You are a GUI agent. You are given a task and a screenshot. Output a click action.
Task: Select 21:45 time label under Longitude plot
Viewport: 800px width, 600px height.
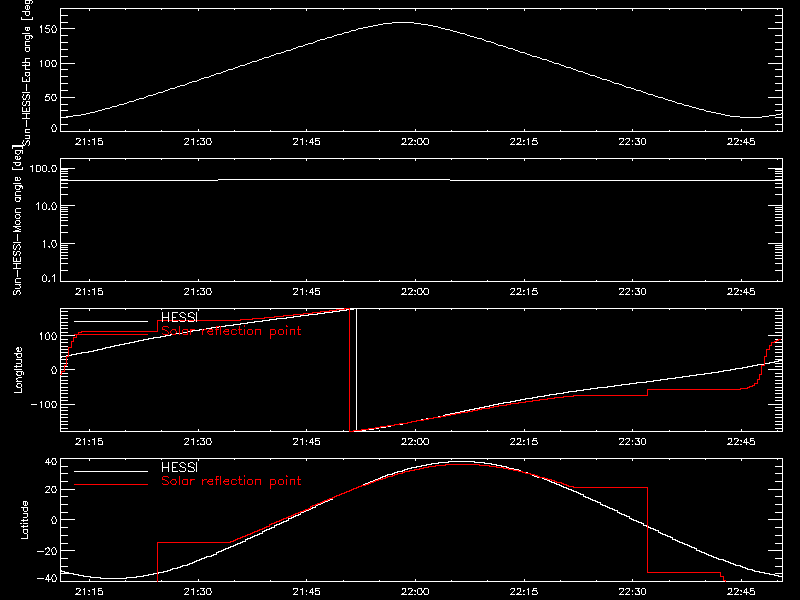point(307,442)
